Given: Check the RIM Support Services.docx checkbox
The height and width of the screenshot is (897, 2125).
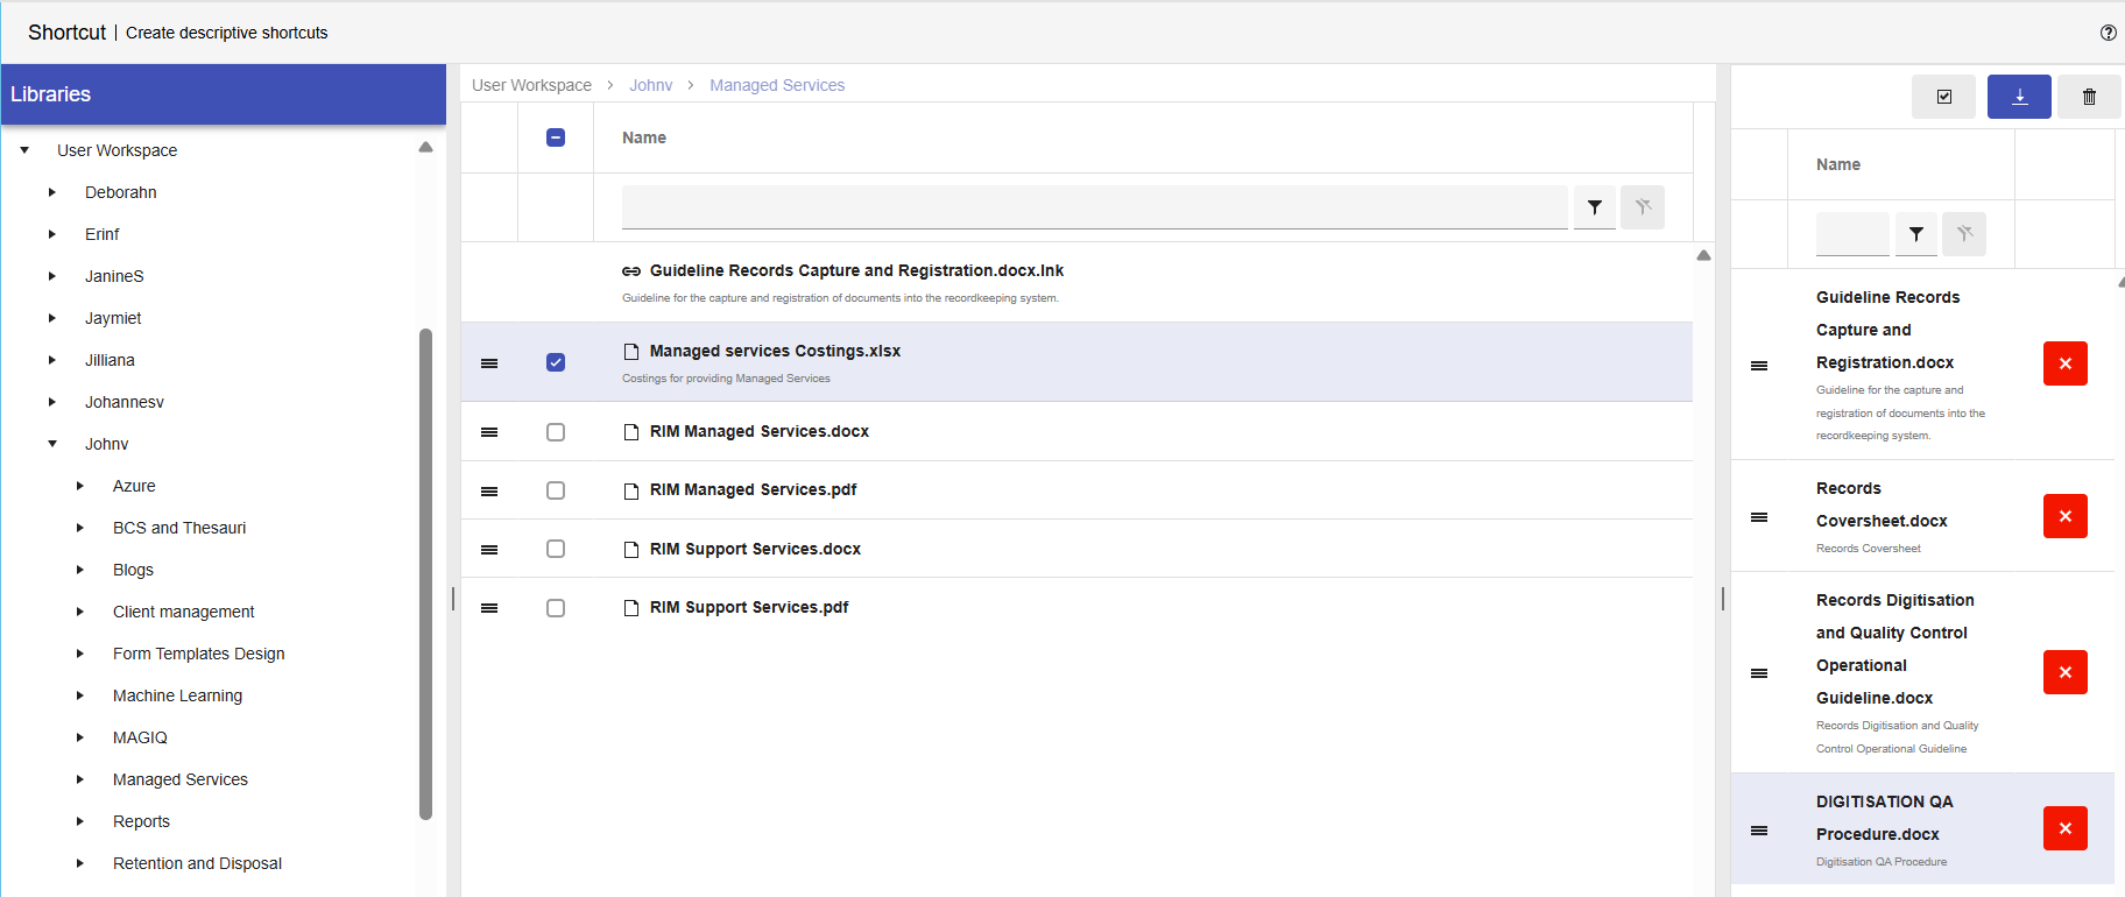Looking at the screenshot, I should (x=556, y=549).
